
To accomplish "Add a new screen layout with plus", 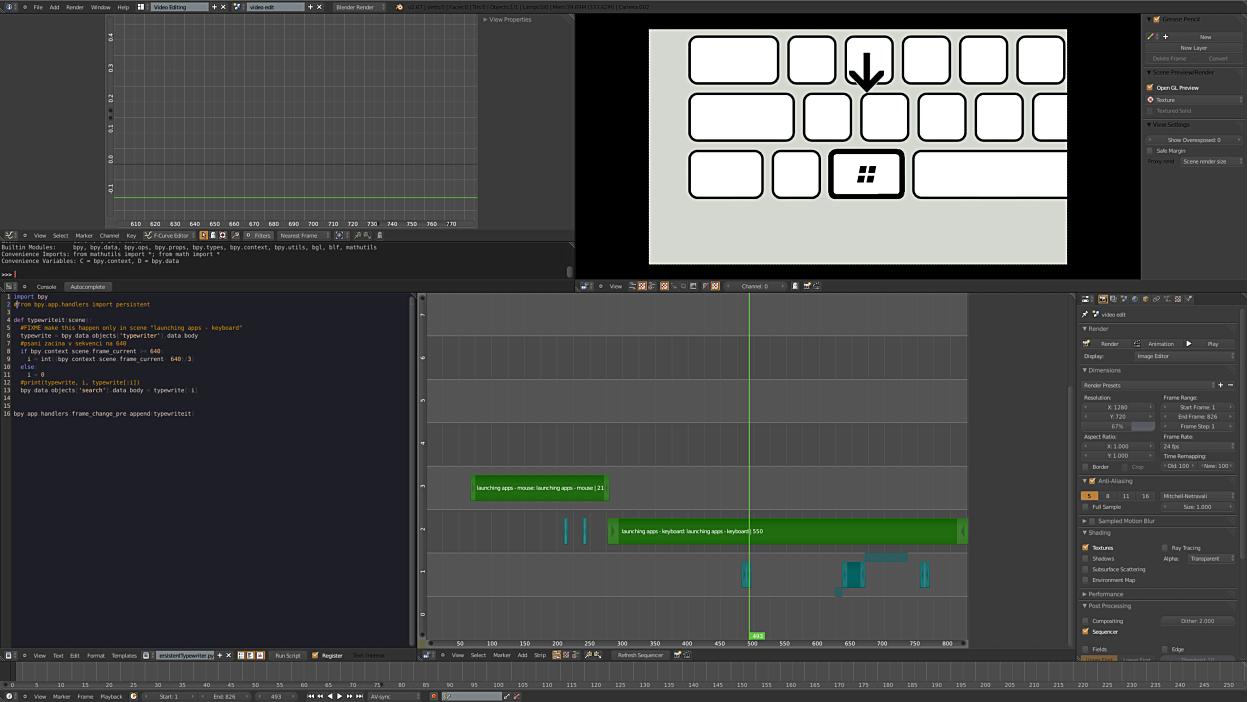I will point(214,7).
